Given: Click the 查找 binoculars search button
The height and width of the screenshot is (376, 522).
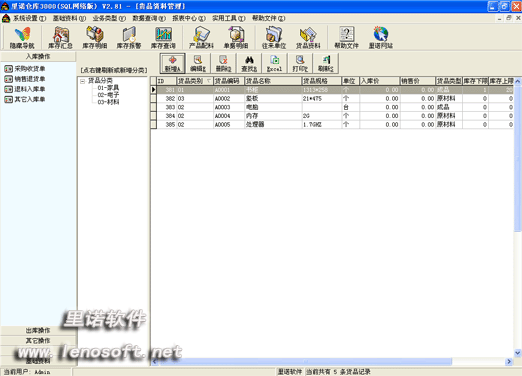Looking at the screenshot, I should (249, 63).
